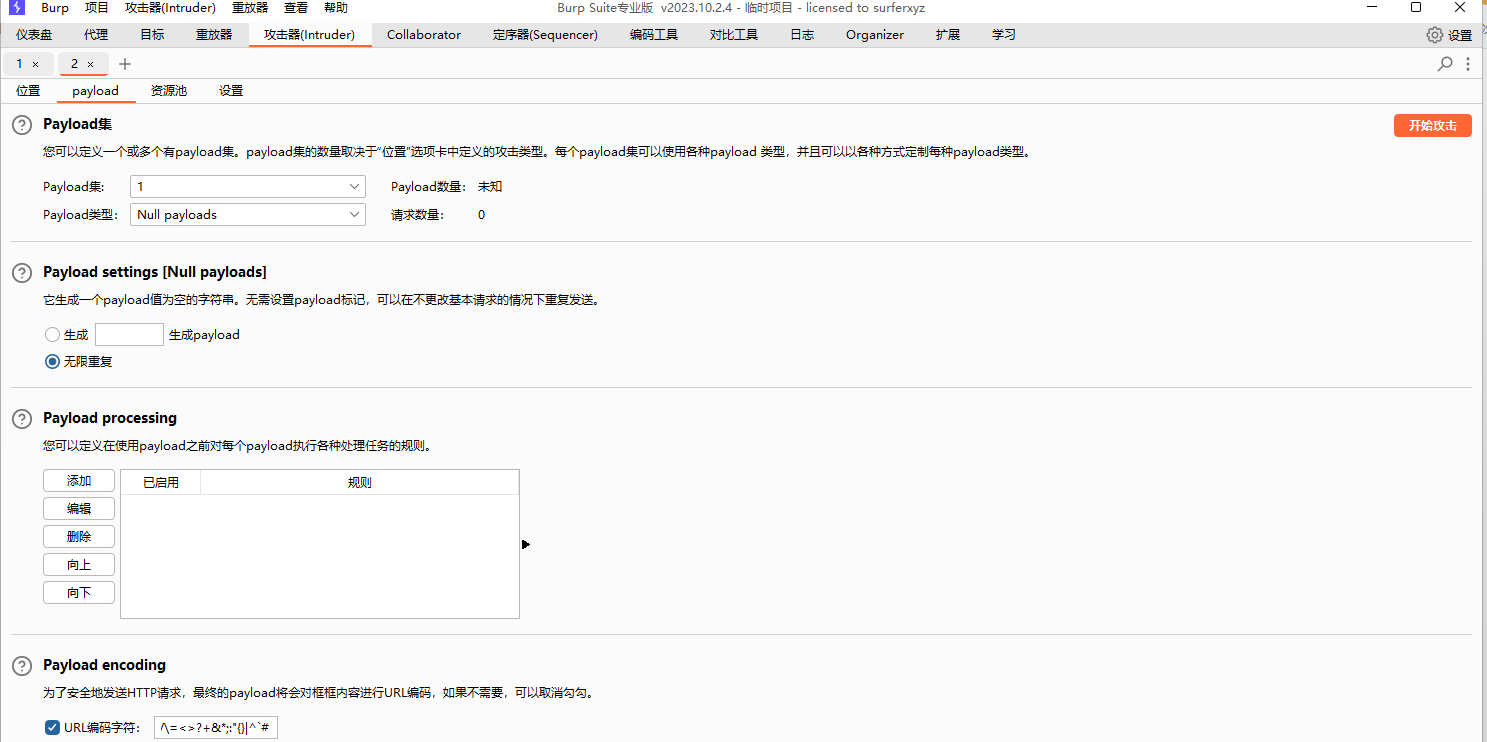Switch to the 仪表盘 tab

[x=34, y=35]
